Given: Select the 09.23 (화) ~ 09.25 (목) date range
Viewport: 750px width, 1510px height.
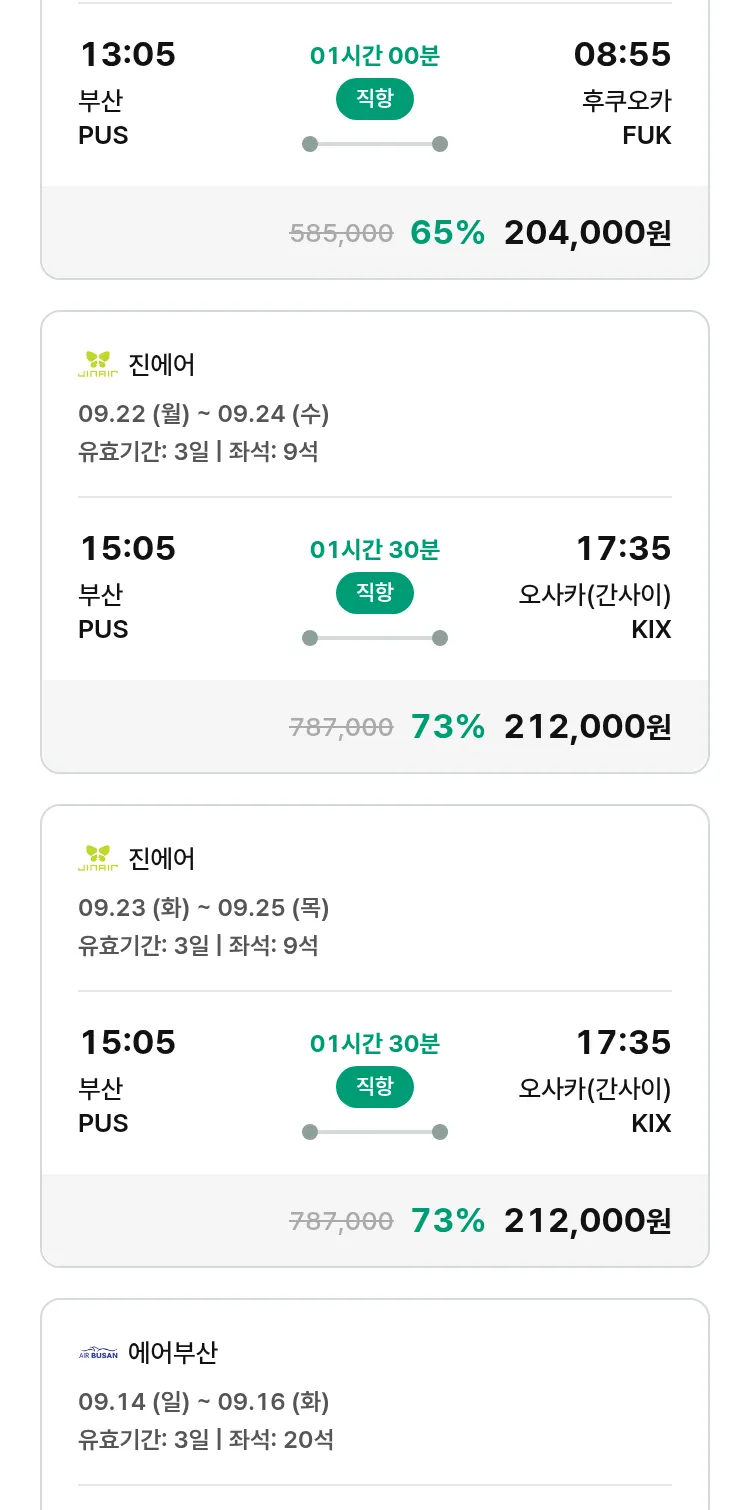Looking at the screenshot, I should point(203,908).
